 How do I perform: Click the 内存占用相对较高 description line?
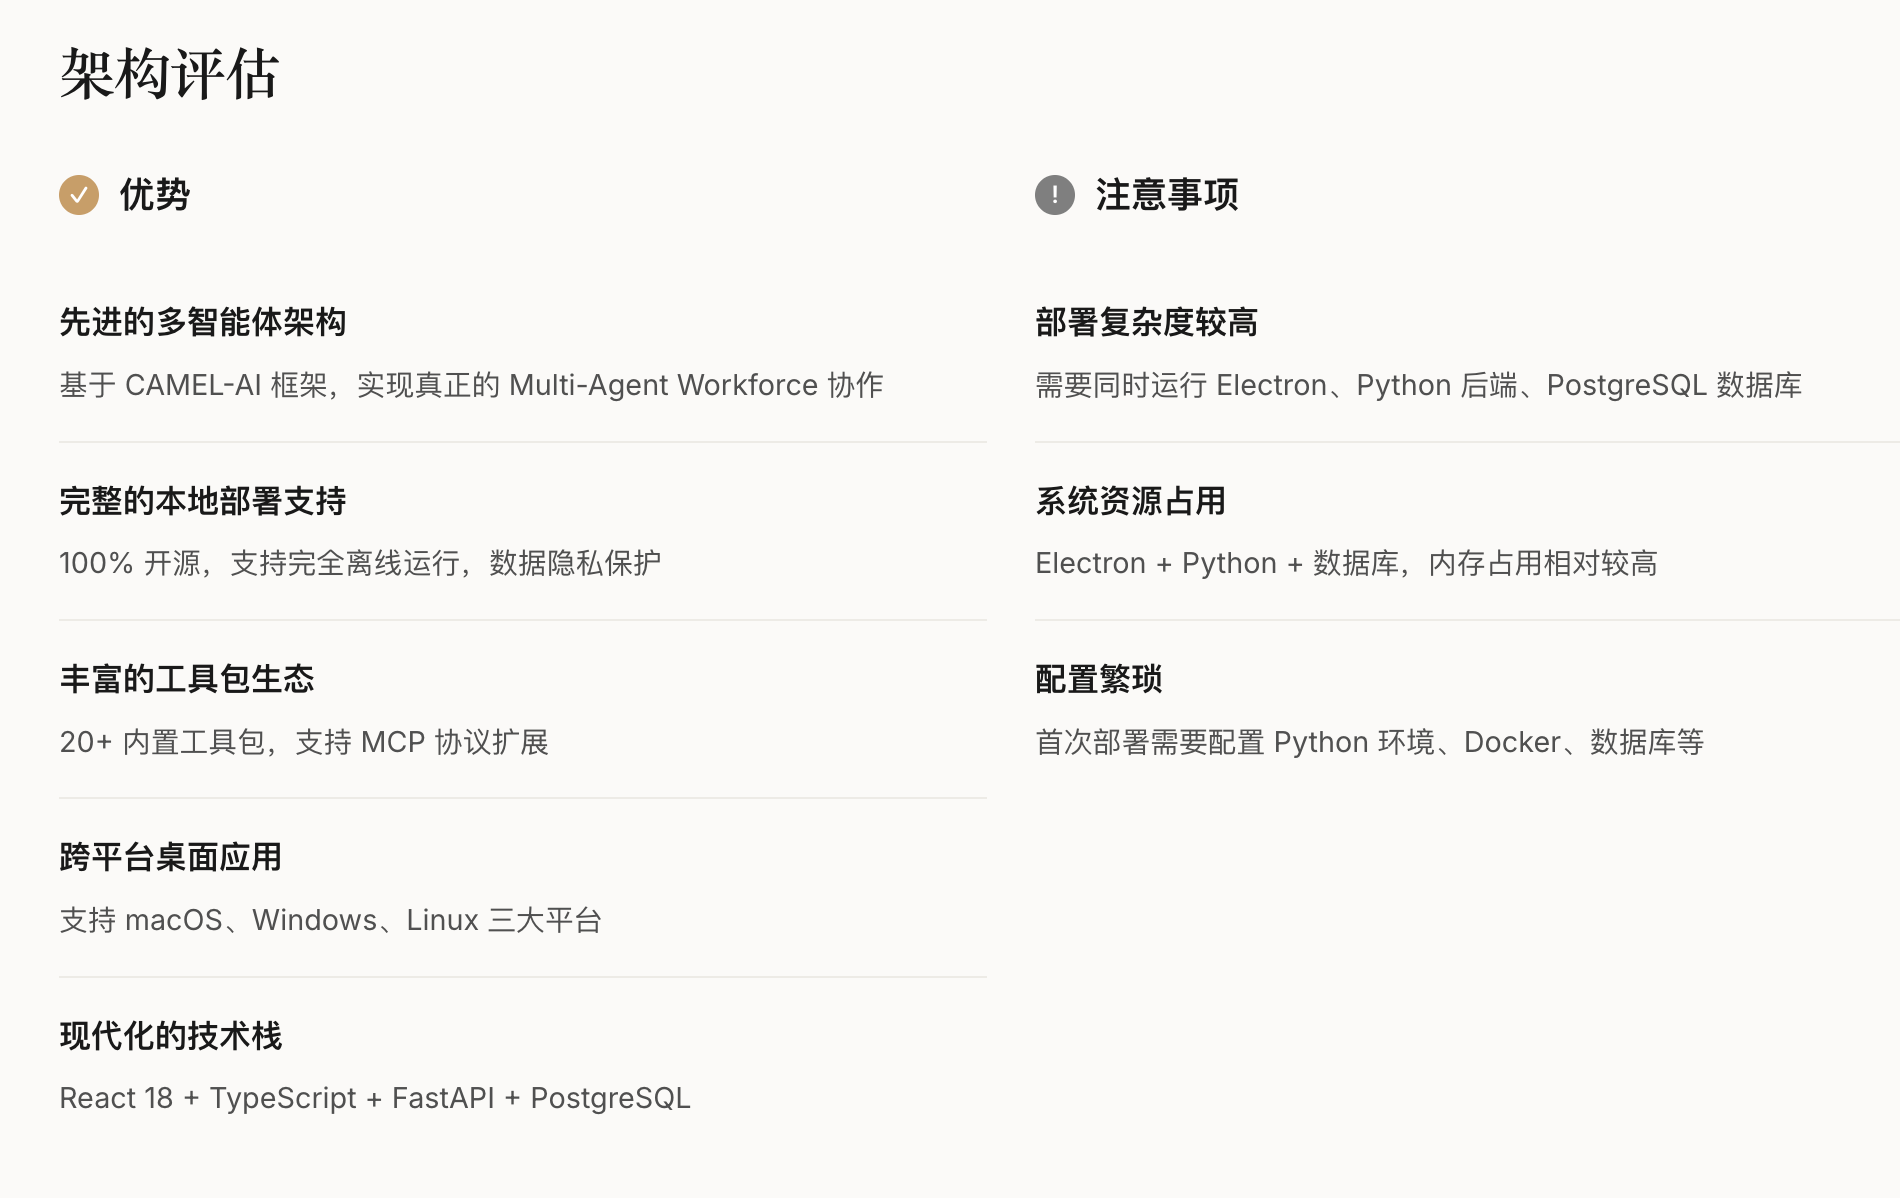click(1346, 563)
